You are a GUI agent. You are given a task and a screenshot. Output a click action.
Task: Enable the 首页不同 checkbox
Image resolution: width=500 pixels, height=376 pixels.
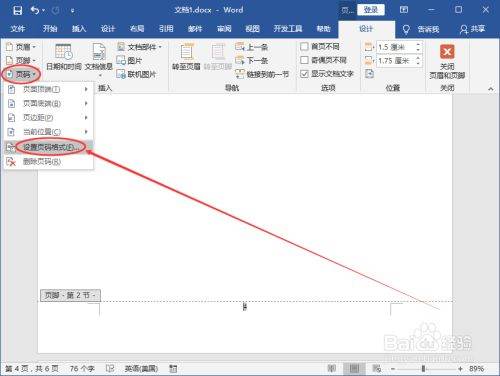point(304,47)
